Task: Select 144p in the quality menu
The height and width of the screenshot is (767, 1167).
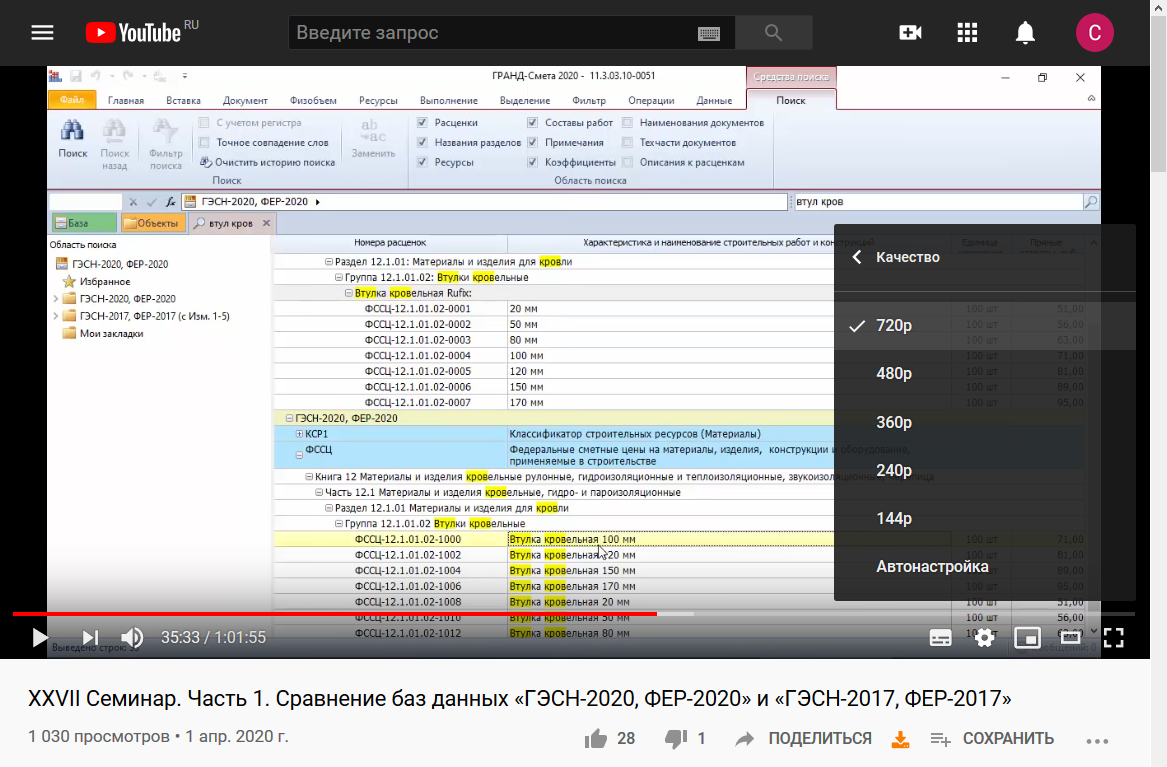Action: coord(893,519)
